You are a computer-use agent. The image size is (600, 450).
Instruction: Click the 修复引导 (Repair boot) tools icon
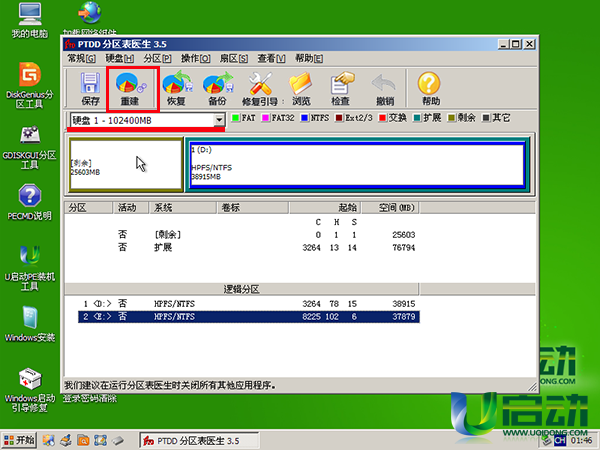point(260,88)
